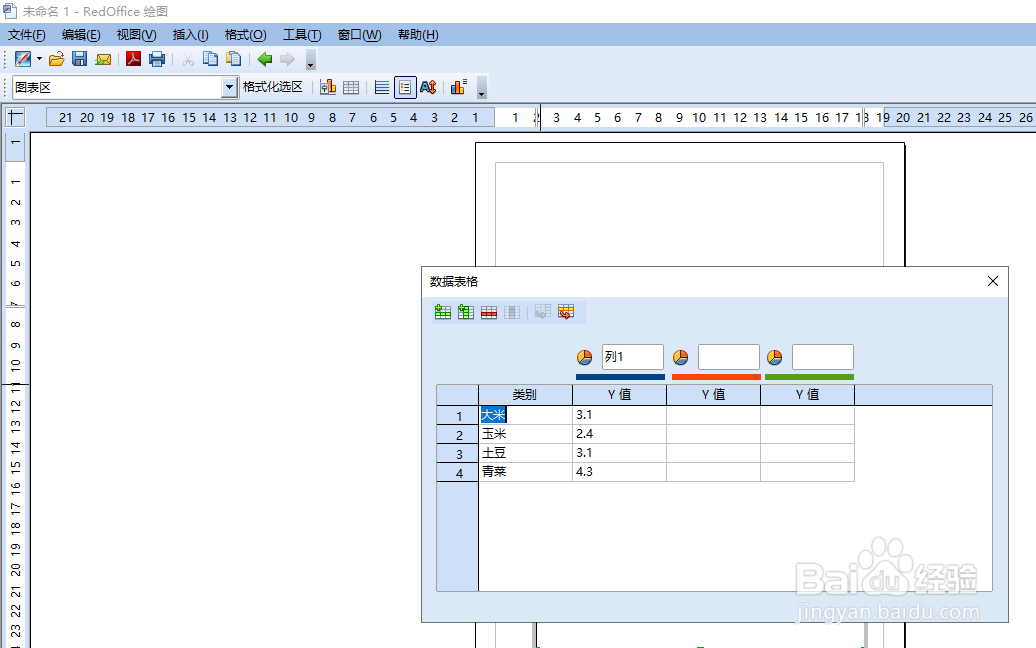Undo with the green left arrow

click(265, 59)
